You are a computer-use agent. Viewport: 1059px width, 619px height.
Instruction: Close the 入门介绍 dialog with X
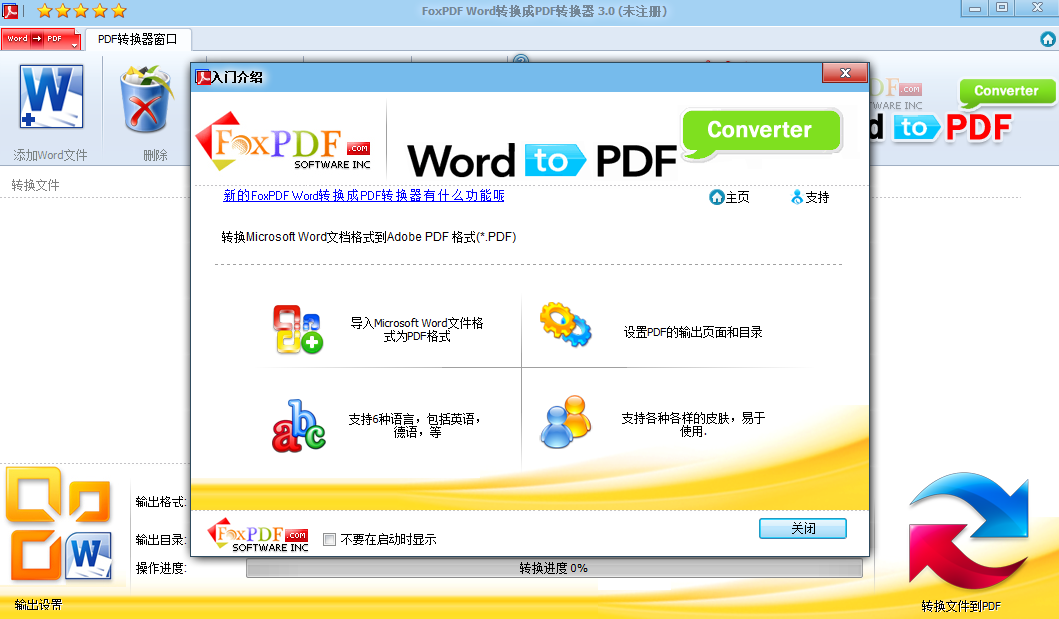[844, 73]
